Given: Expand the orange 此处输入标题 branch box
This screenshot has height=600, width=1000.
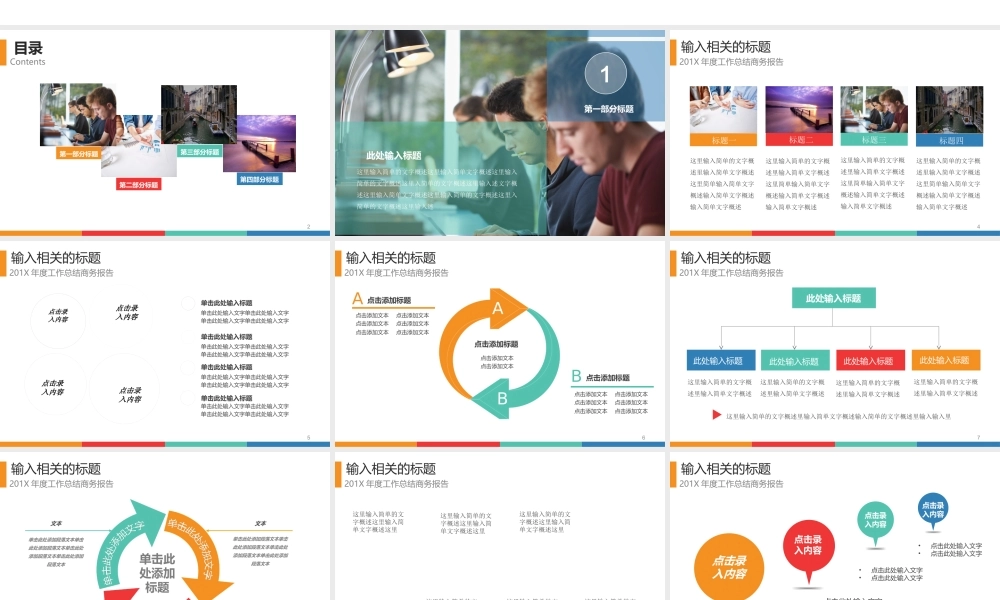Looking at the screenshot, I should (x=946, y=360).
